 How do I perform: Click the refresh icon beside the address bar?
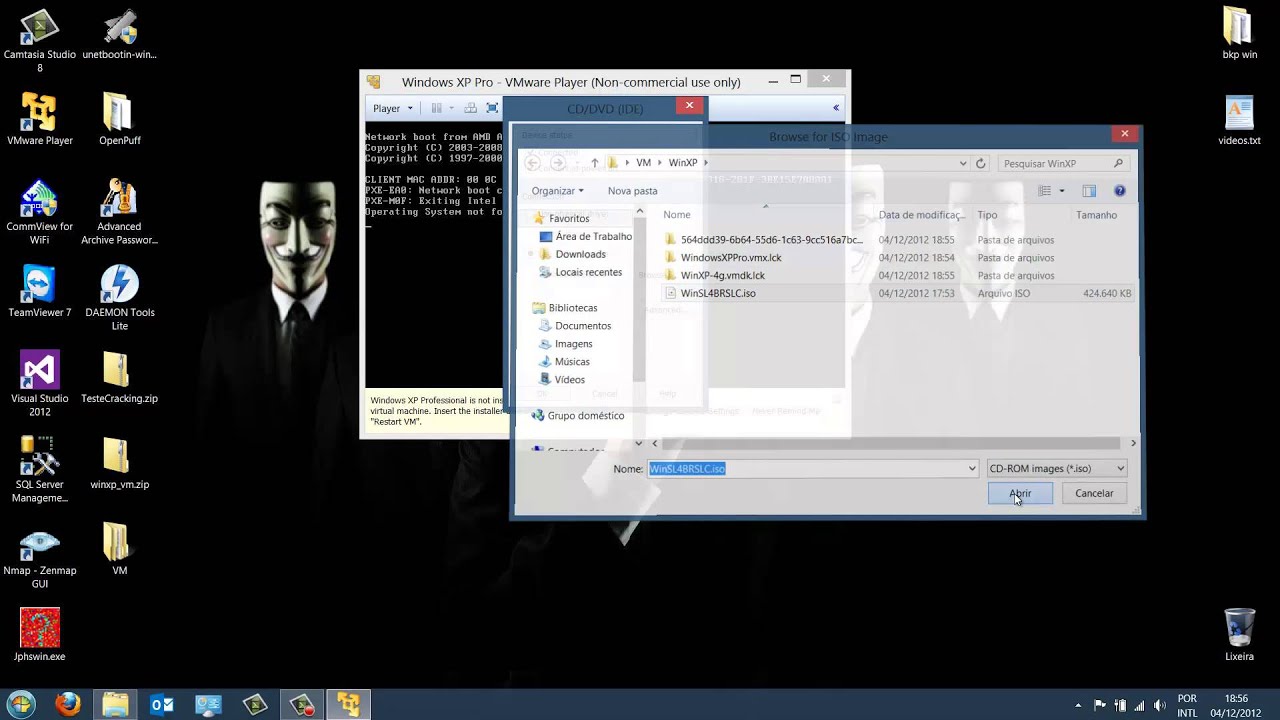point(981,163)
